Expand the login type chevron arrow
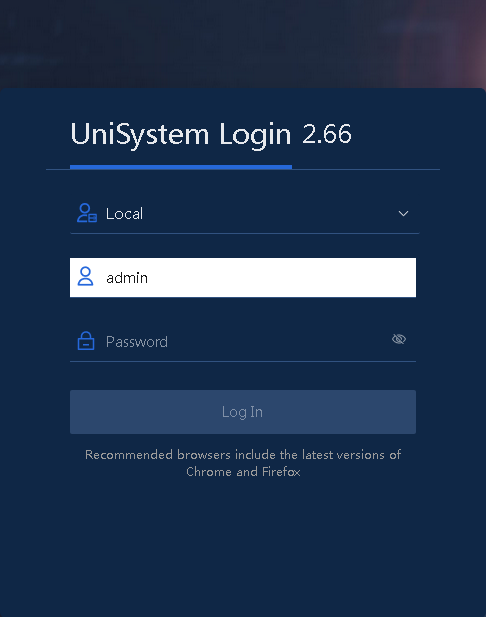 click(x=403, y=214)
